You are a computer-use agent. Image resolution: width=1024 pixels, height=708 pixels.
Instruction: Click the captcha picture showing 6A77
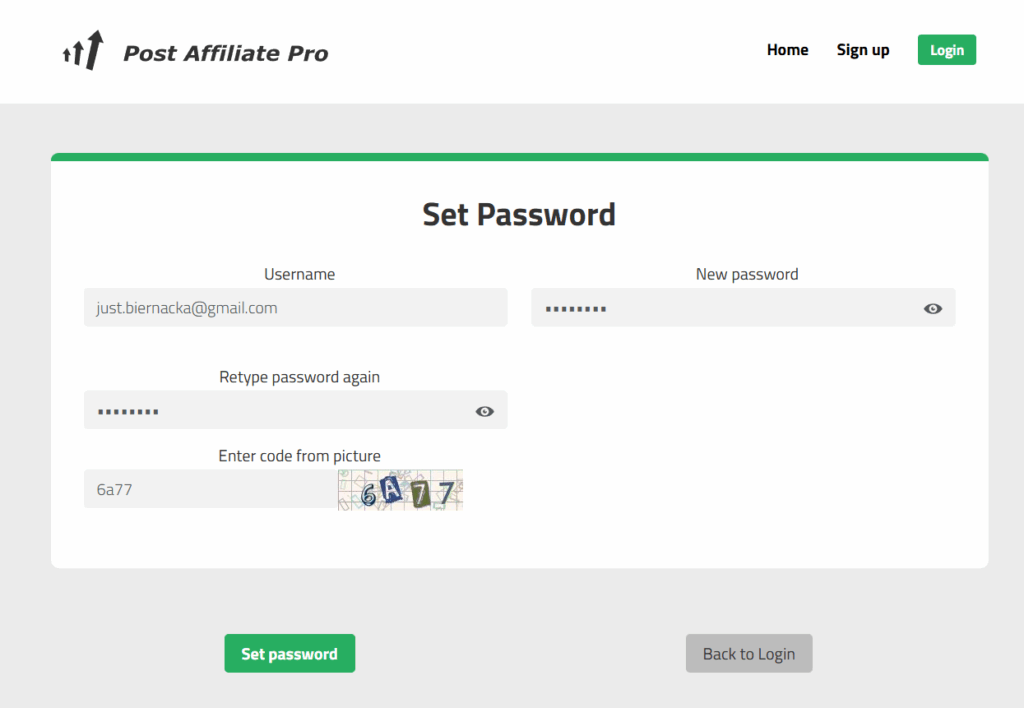click(400, 490)
